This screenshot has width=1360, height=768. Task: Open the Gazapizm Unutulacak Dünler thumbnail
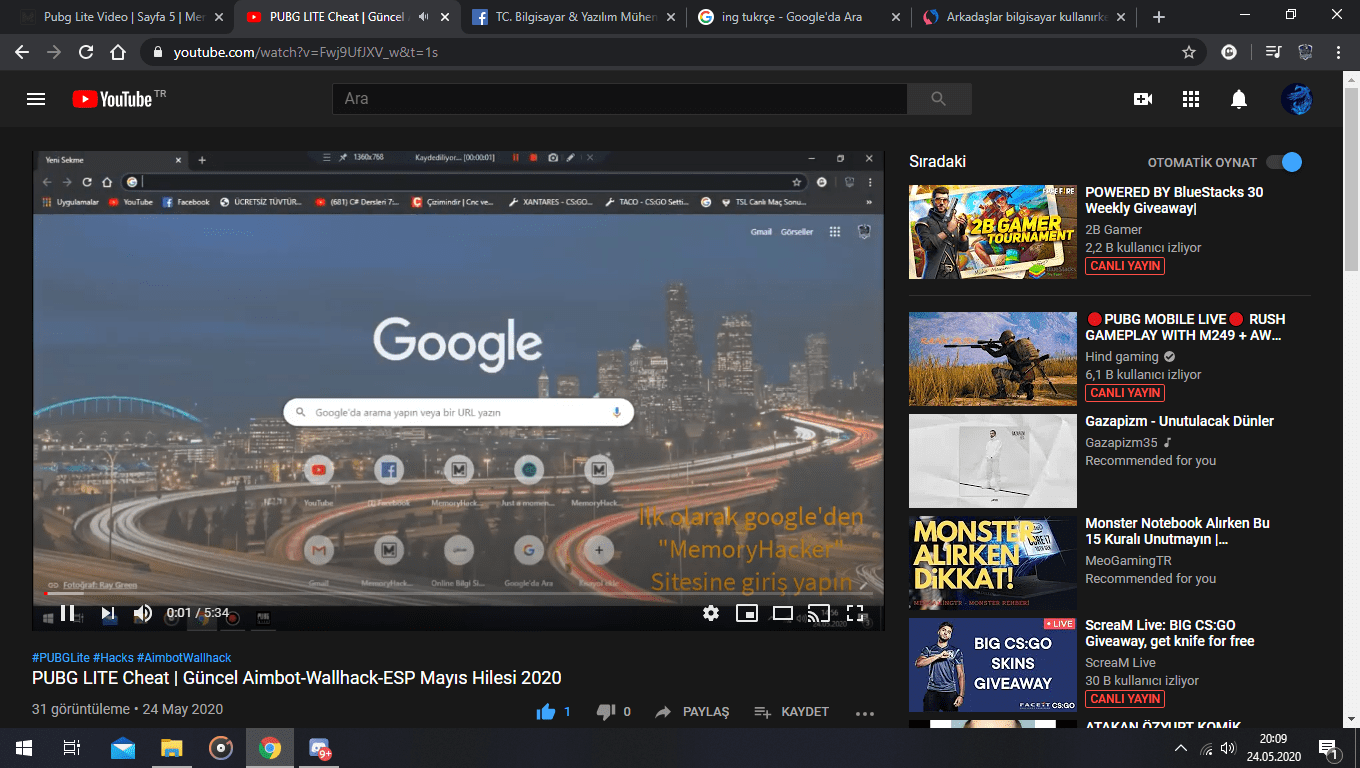click(x=993, y=461)
